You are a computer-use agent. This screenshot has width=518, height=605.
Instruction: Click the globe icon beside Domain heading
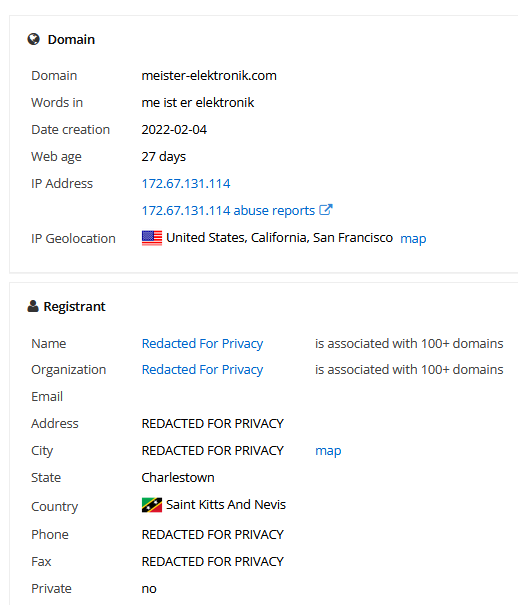click(34, 39)
